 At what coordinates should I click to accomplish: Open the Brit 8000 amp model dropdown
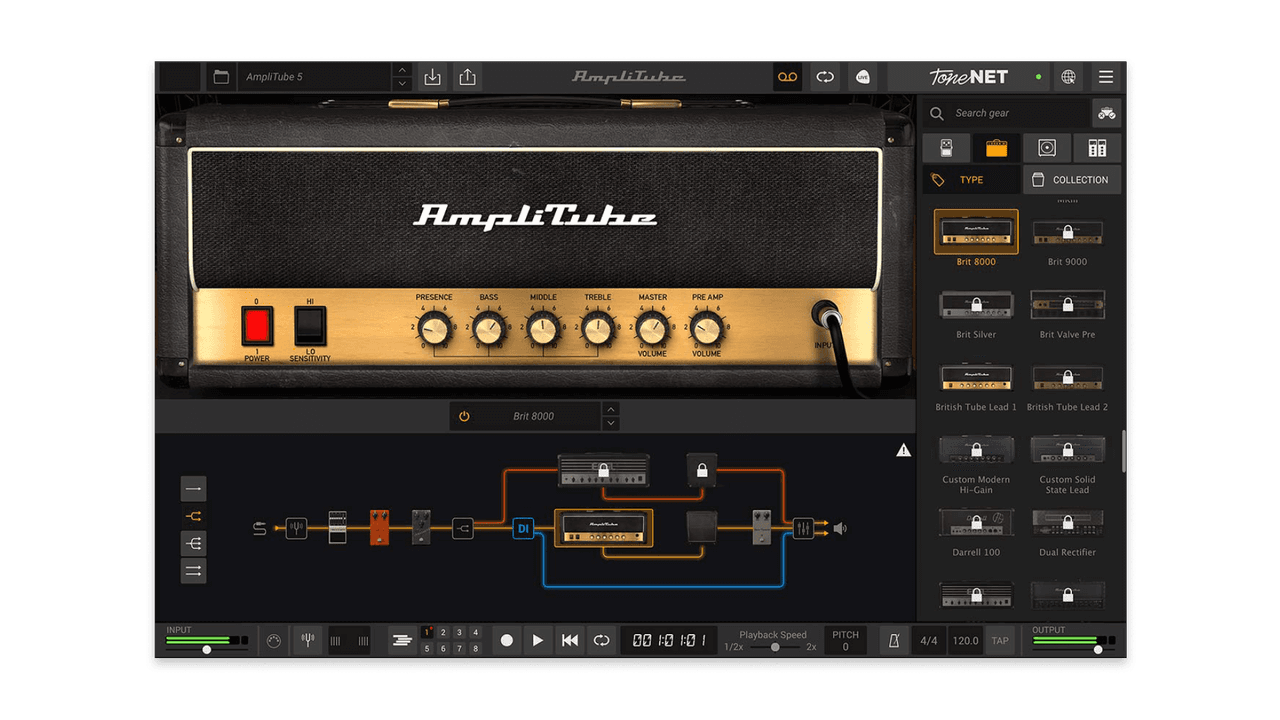point(535,415)
